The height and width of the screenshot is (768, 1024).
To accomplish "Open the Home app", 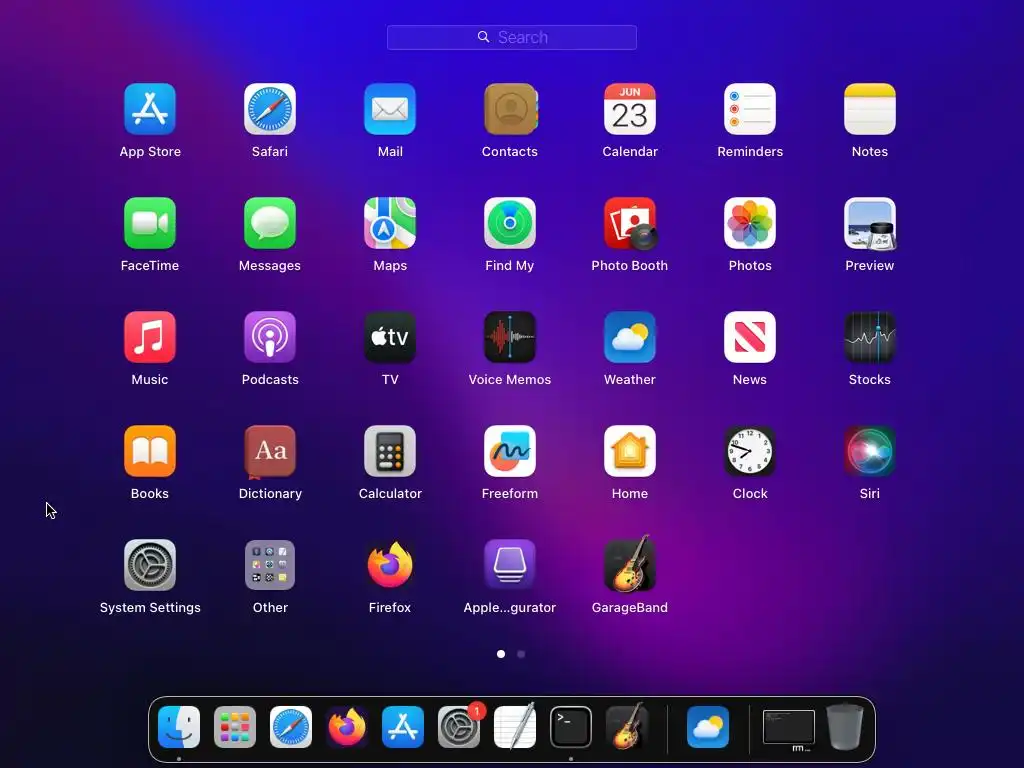I will (630, 451).
